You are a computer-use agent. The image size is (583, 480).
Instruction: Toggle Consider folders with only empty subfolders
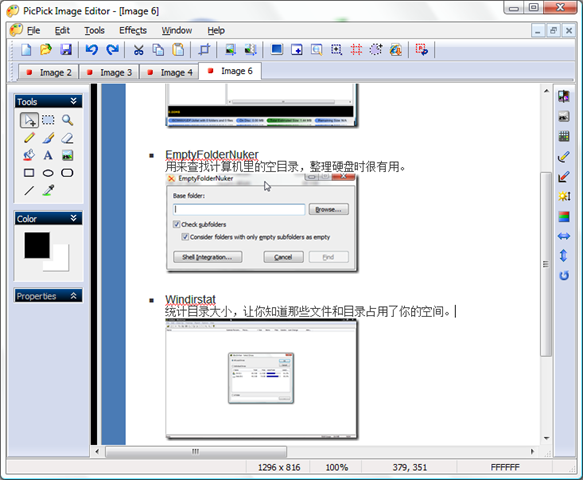click(185, 237)
